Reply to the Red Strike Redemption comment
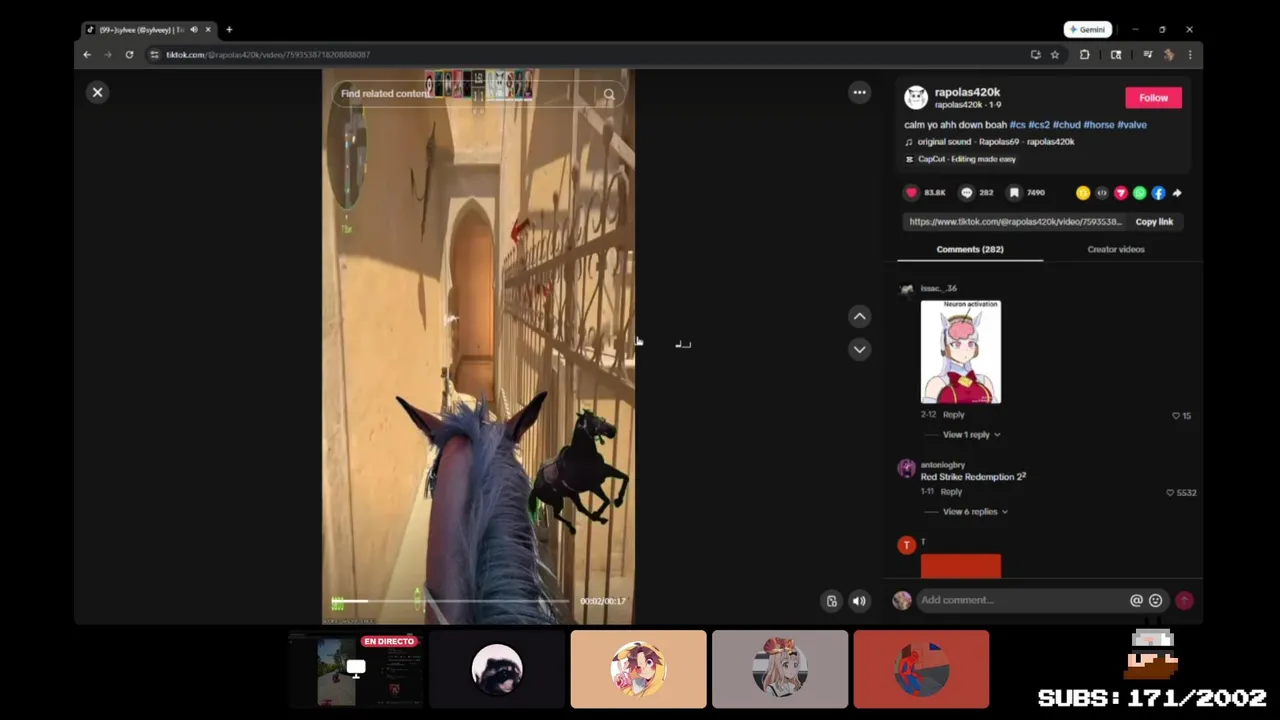 point(951,492)
